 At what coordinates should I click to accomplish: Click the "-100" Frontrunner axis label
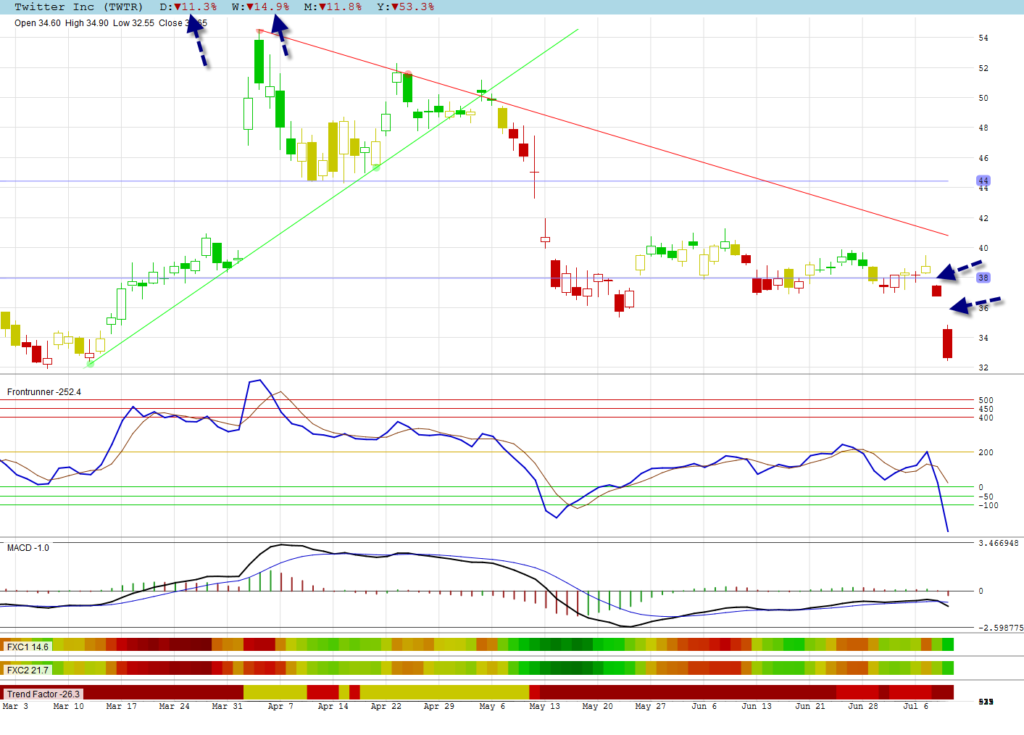point(988,505)
